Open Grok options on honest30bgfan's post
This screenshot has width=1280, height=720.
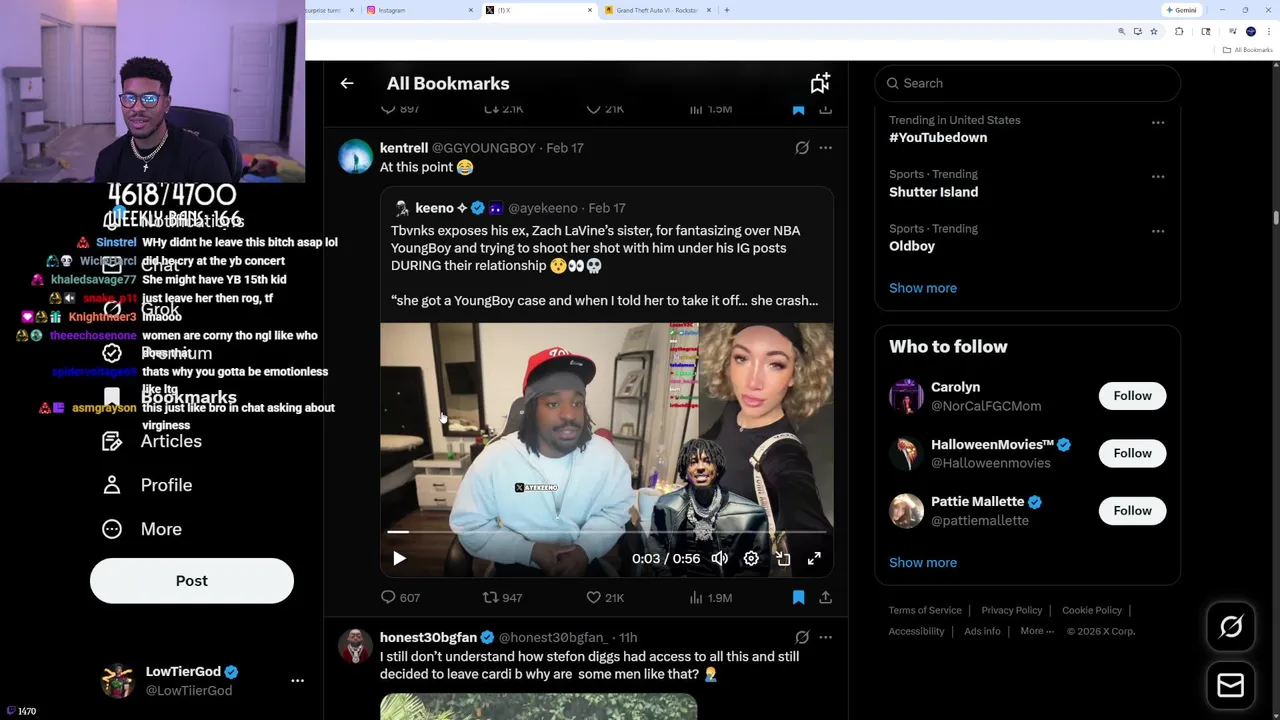pyautogui.click(x=802, y=637)
